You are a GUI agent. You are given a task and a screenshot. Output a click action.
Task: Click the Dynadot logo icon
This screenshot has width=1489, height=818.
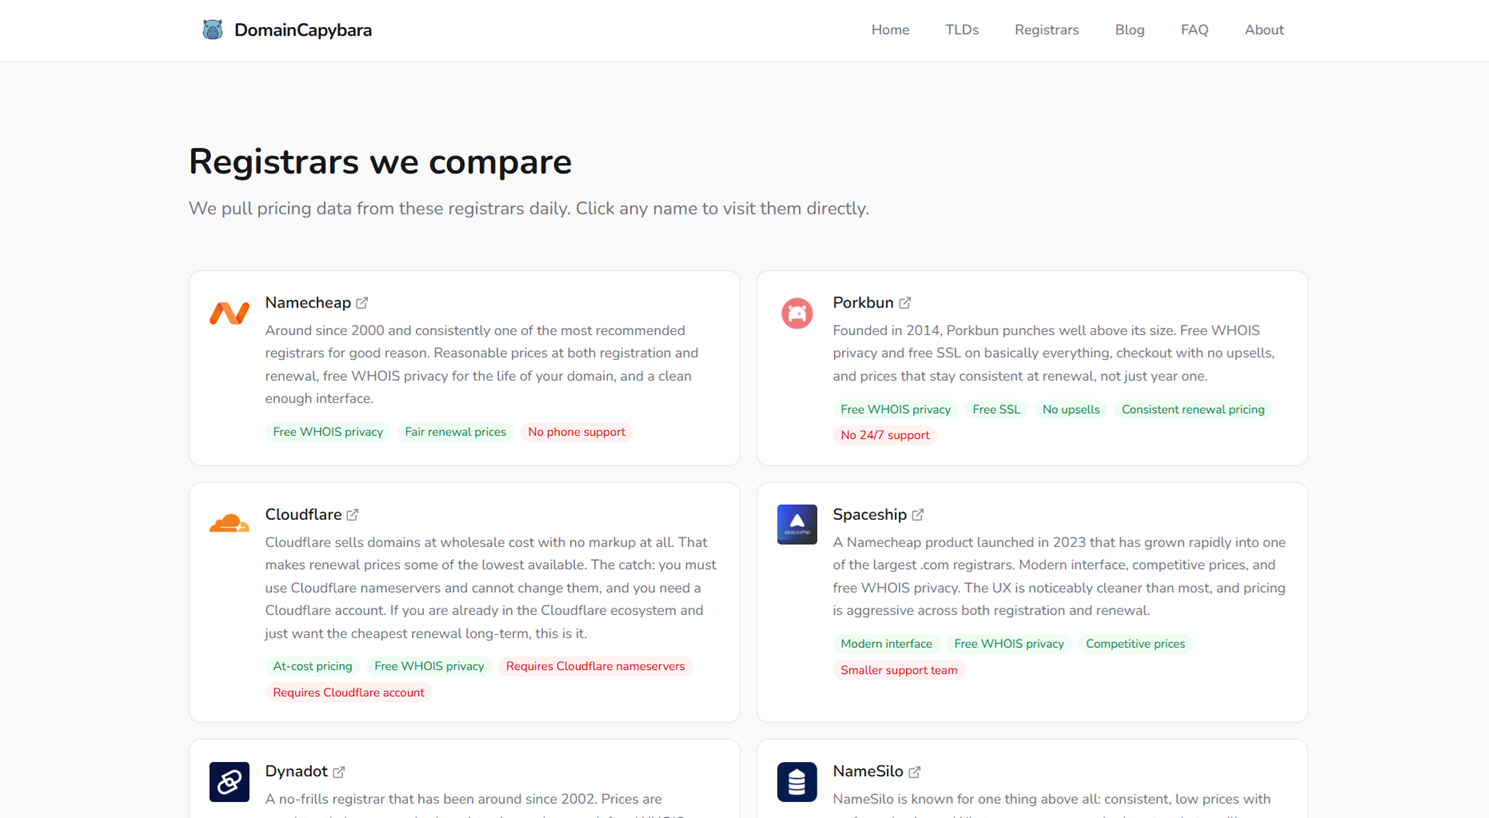[x=229, y=781]
